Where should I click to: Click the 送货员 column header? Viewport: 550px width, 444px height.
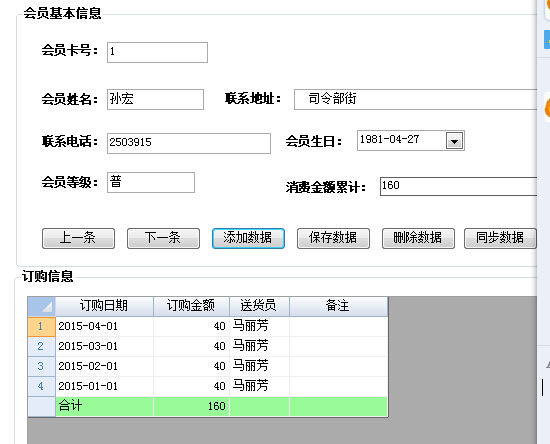259,307
